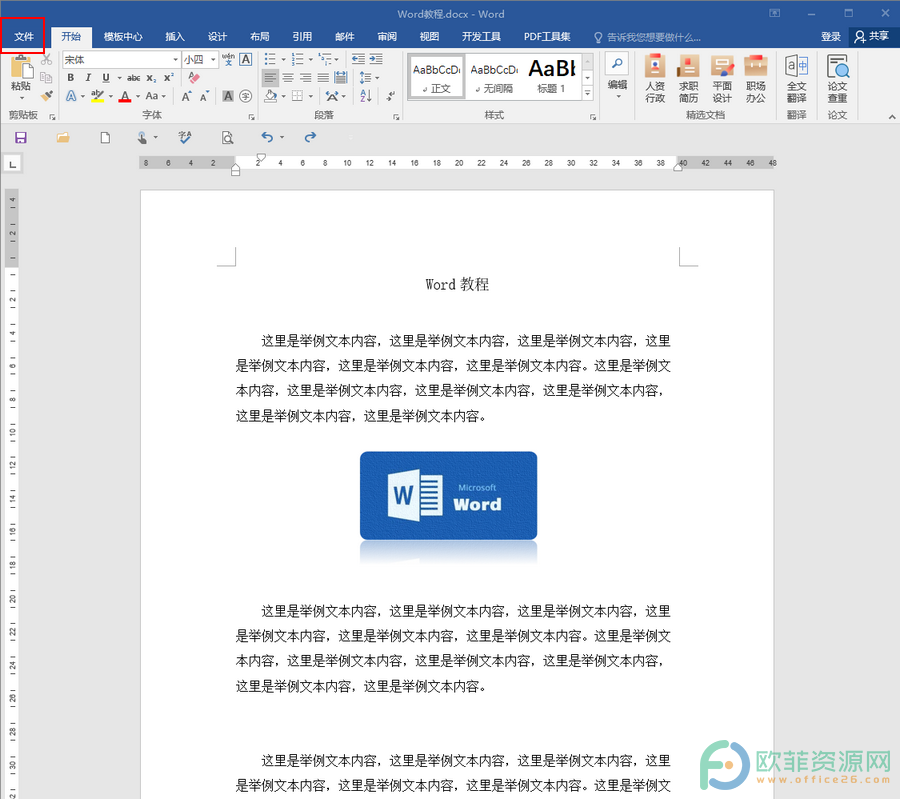Launch 全文翻译 full-text translation
The width and height of the screenshot is (900, 799).
(x=797, y=79)
